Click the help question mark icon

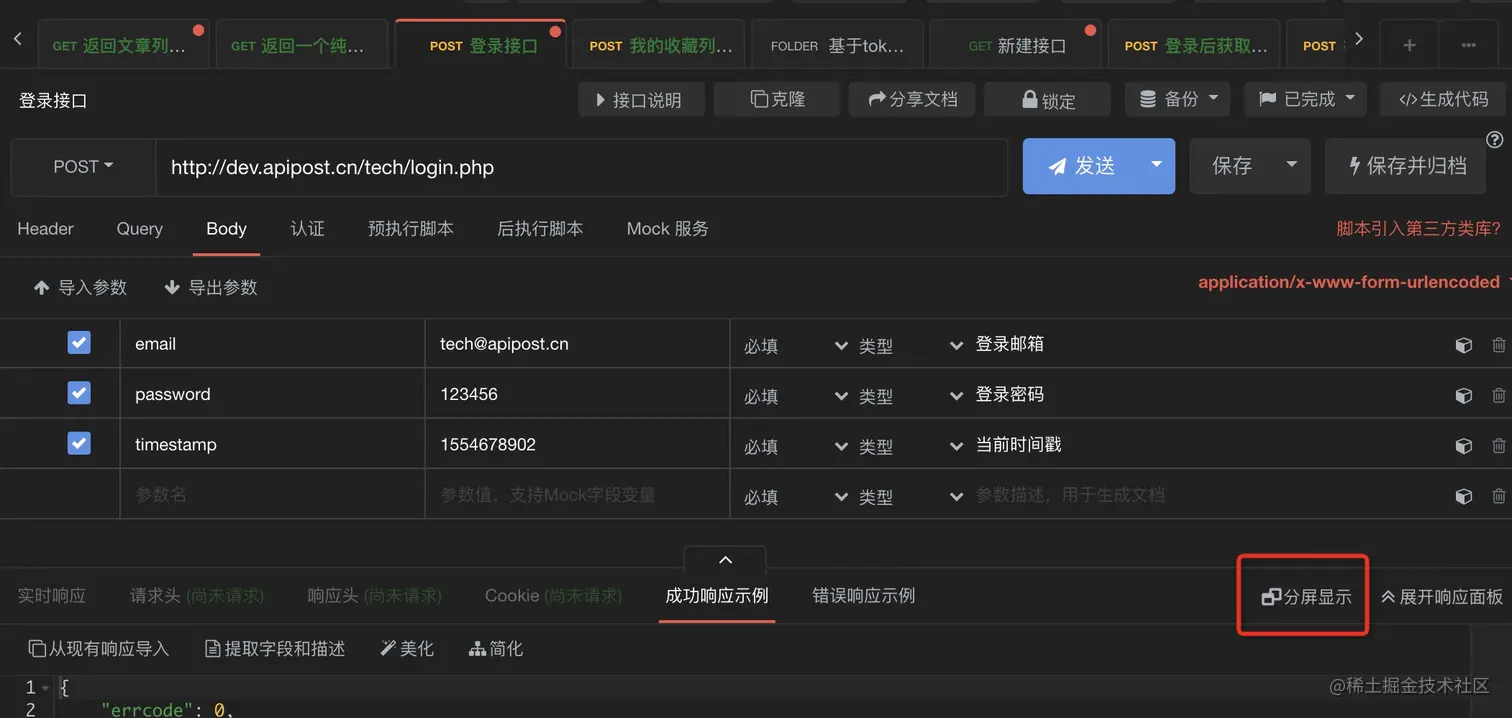pos(1495,139)
